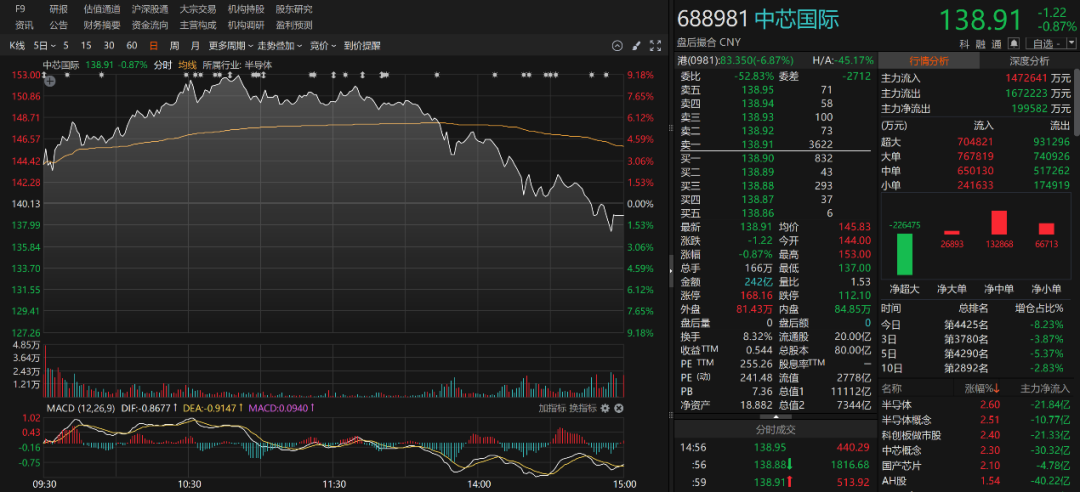The height and width of the screenshot is (492, 1080).
Task: Select the drawing brush tool icon
Action: 636,46
